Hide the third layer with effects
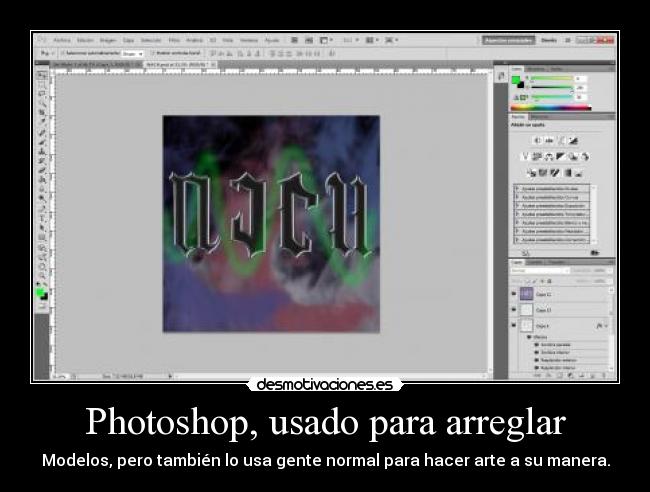 coord(514,325)
